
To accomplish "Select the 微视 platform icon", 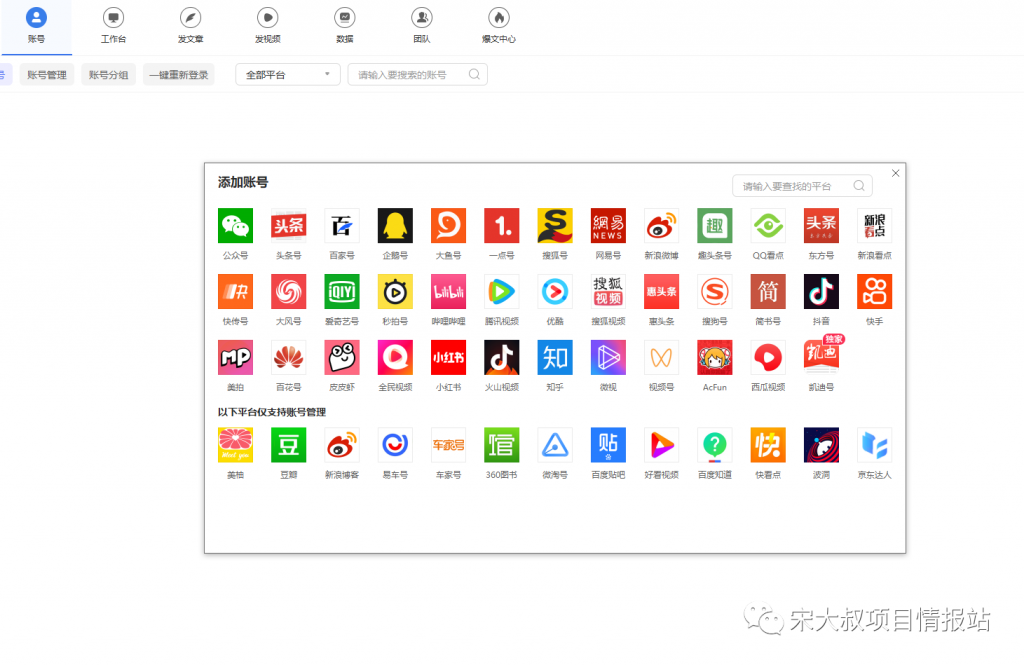I will [608, 358].
